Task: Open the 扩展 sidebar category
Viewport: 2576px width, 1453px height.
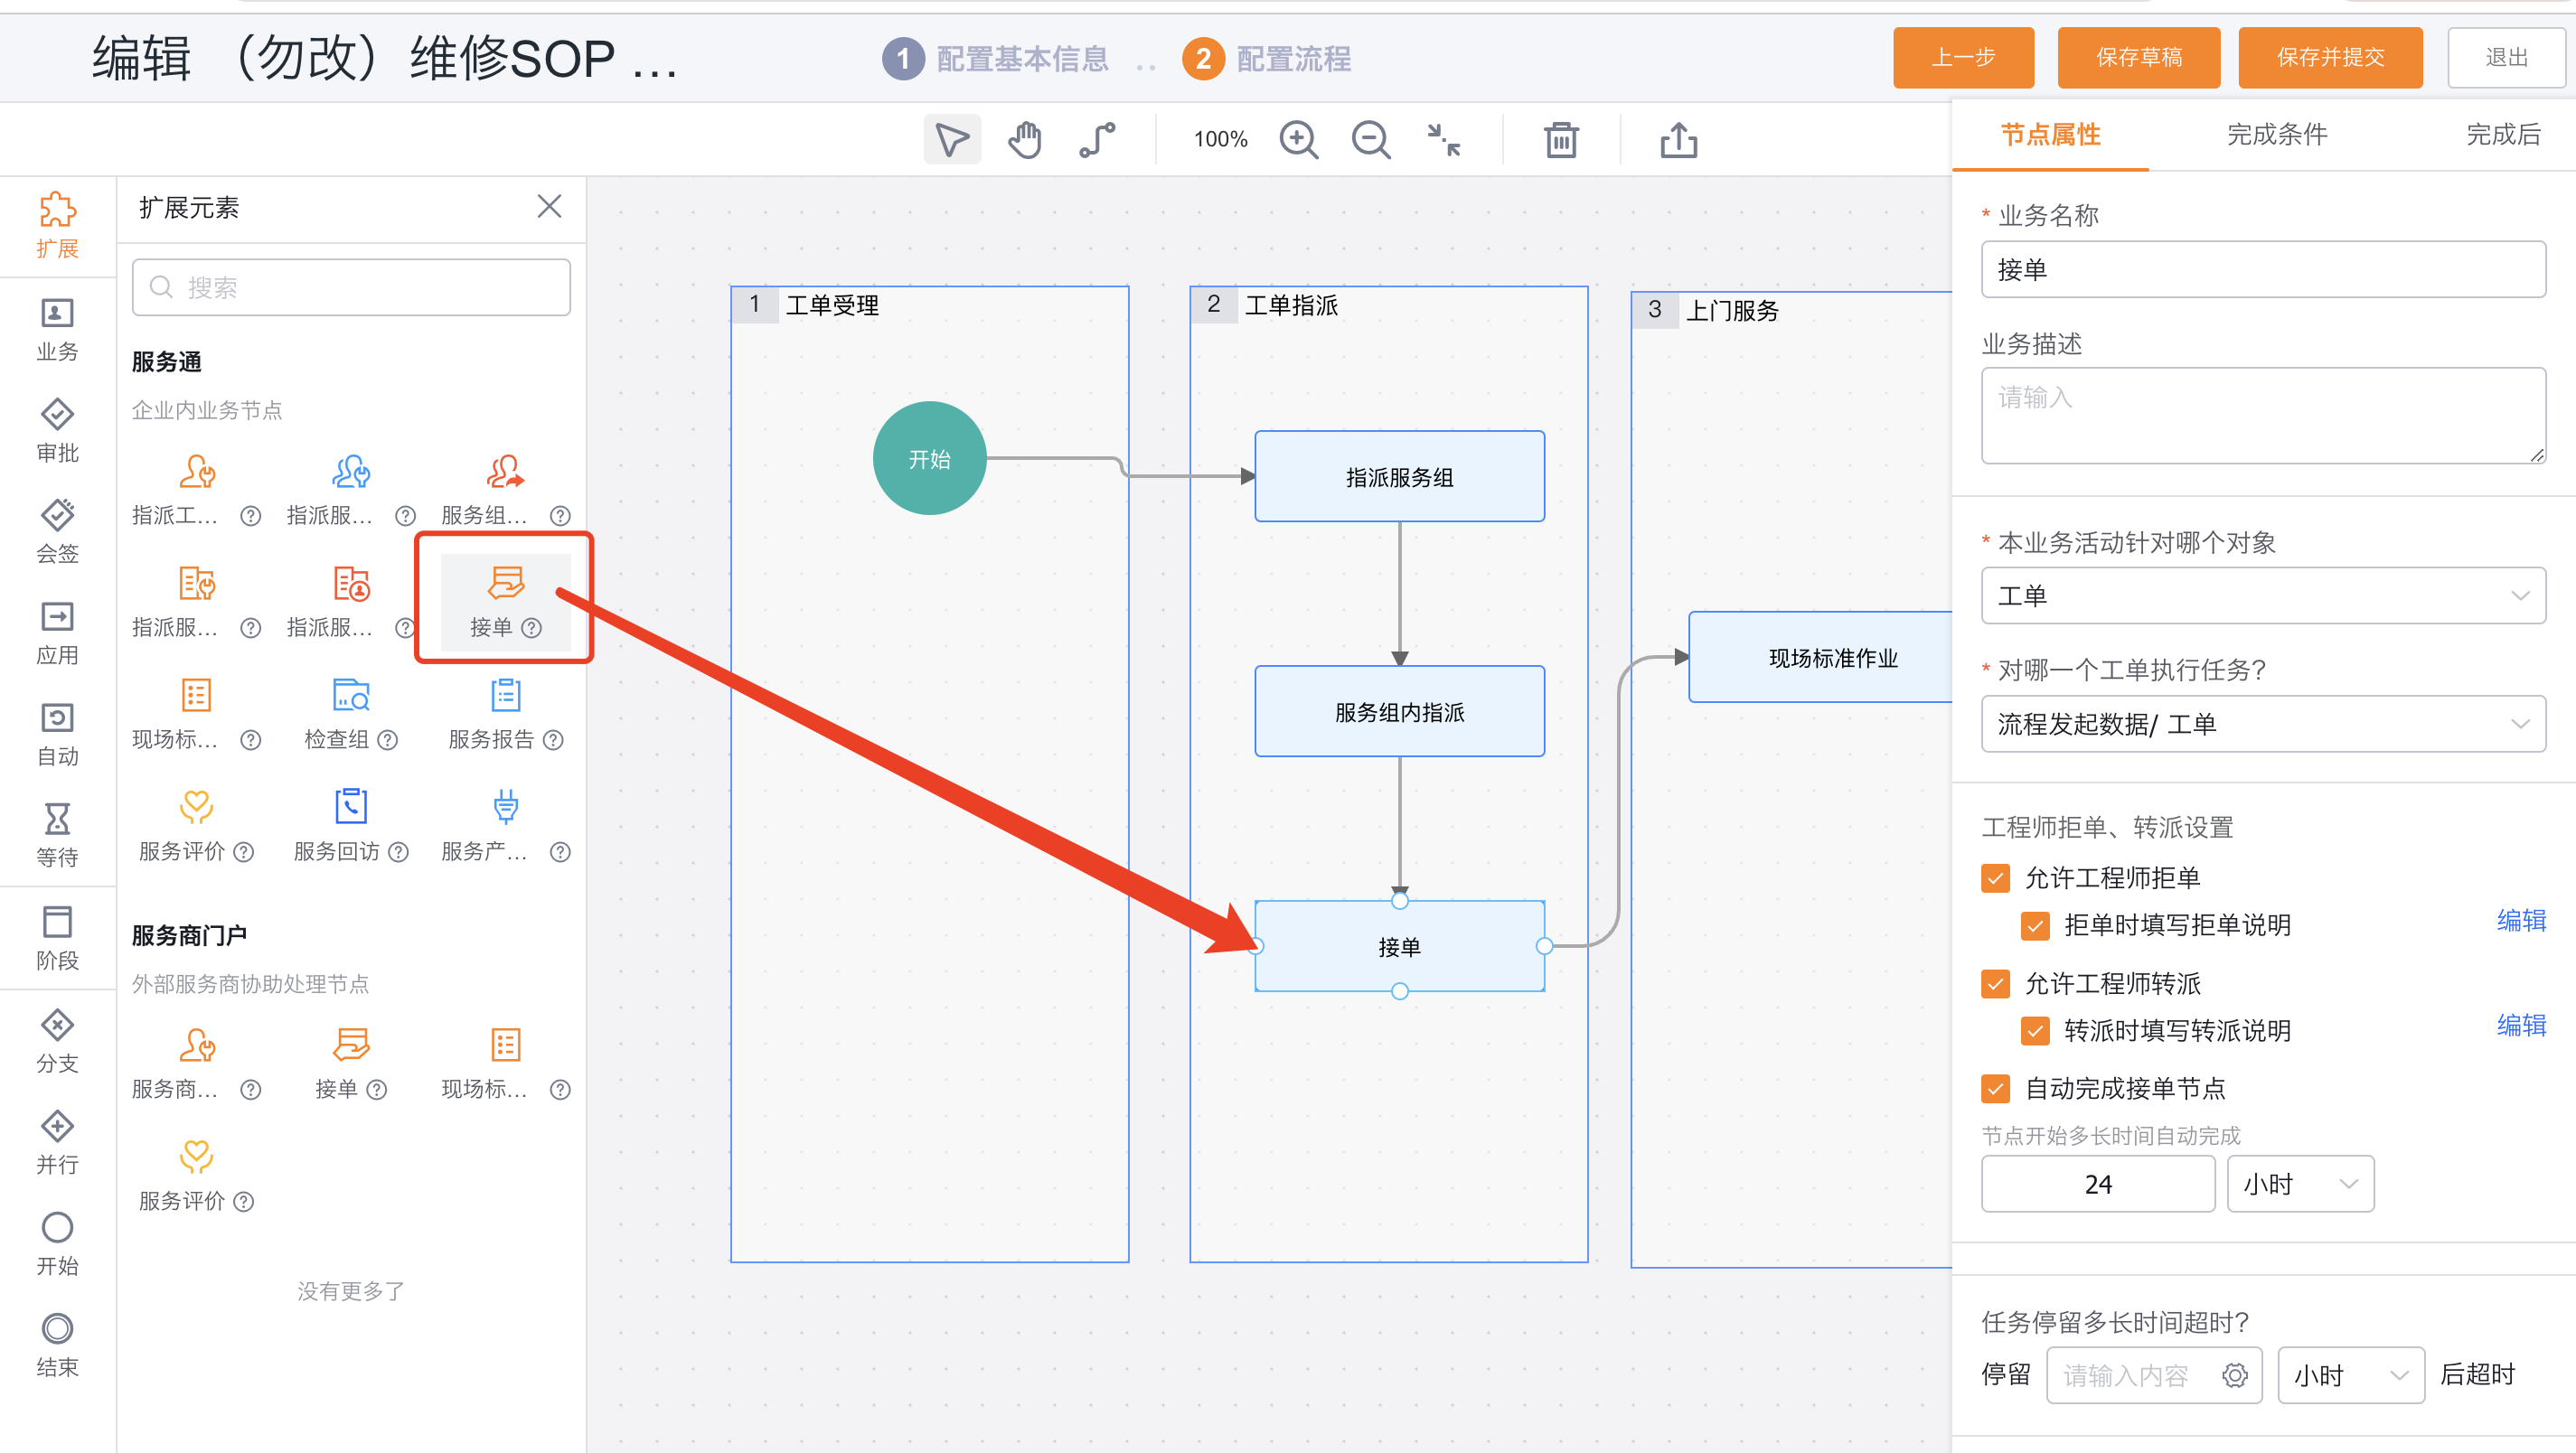Action: pos(57,225)
